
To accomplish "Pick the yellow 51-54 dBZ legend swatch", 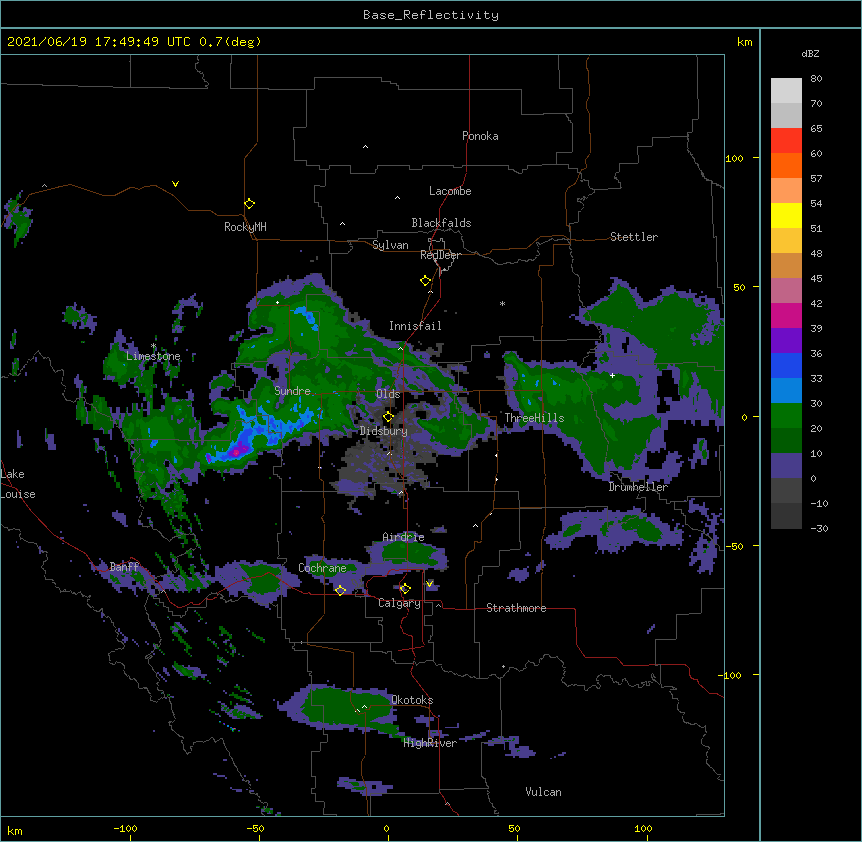I will coord(786,215).
